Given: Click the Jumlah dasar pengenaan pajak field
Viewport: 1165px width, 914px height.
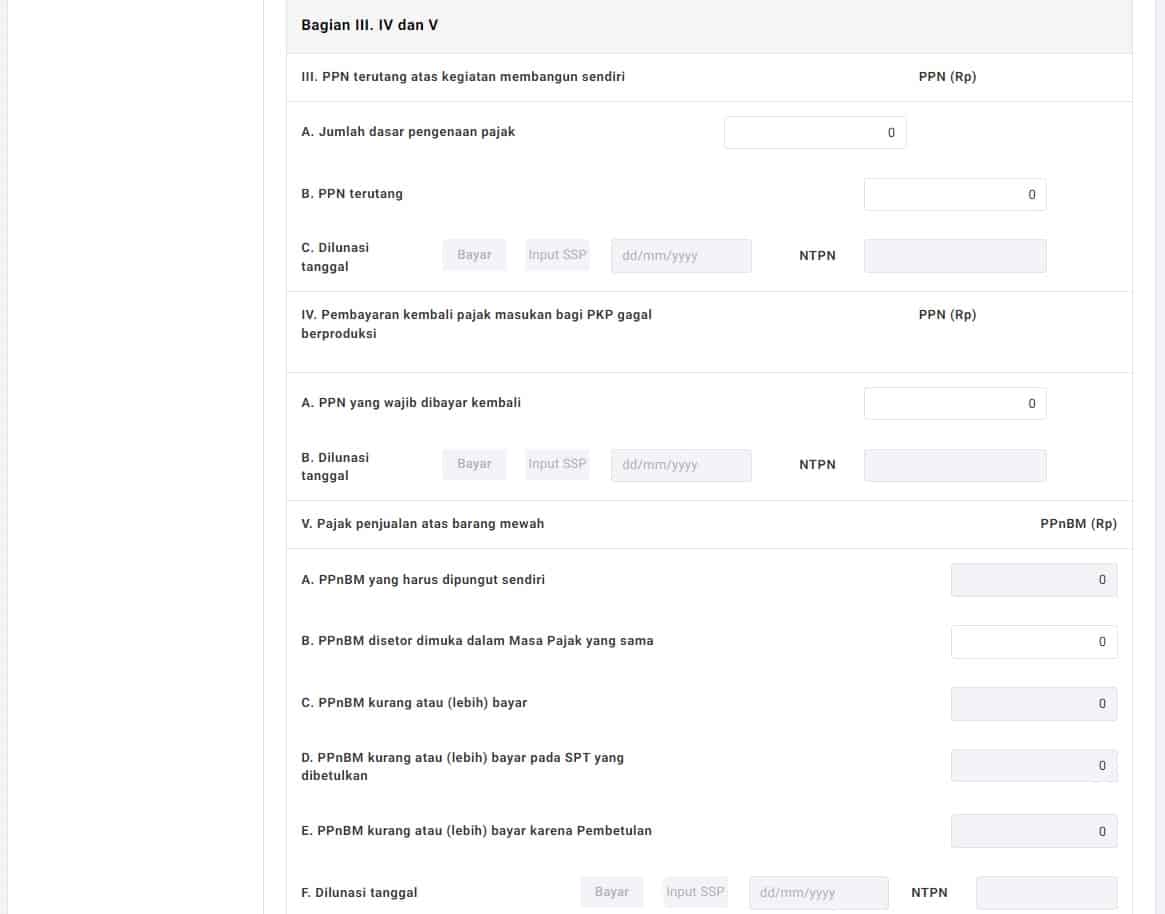Looking at the screenshot, I should tap(814, 132).
